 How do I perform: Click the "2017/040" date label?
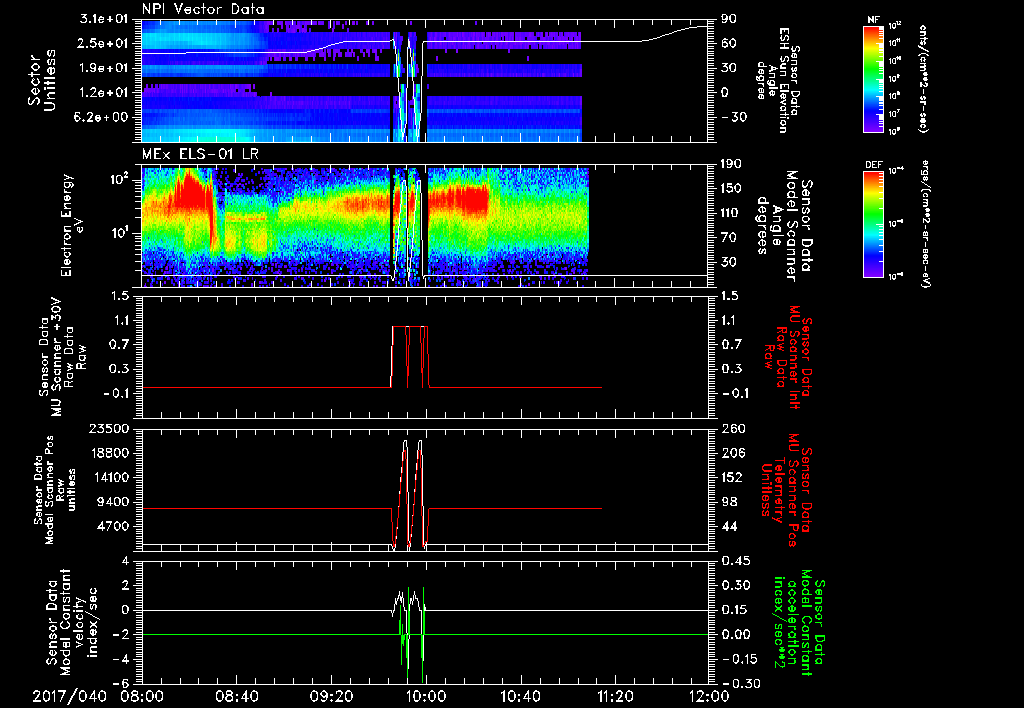click(69, 696)
